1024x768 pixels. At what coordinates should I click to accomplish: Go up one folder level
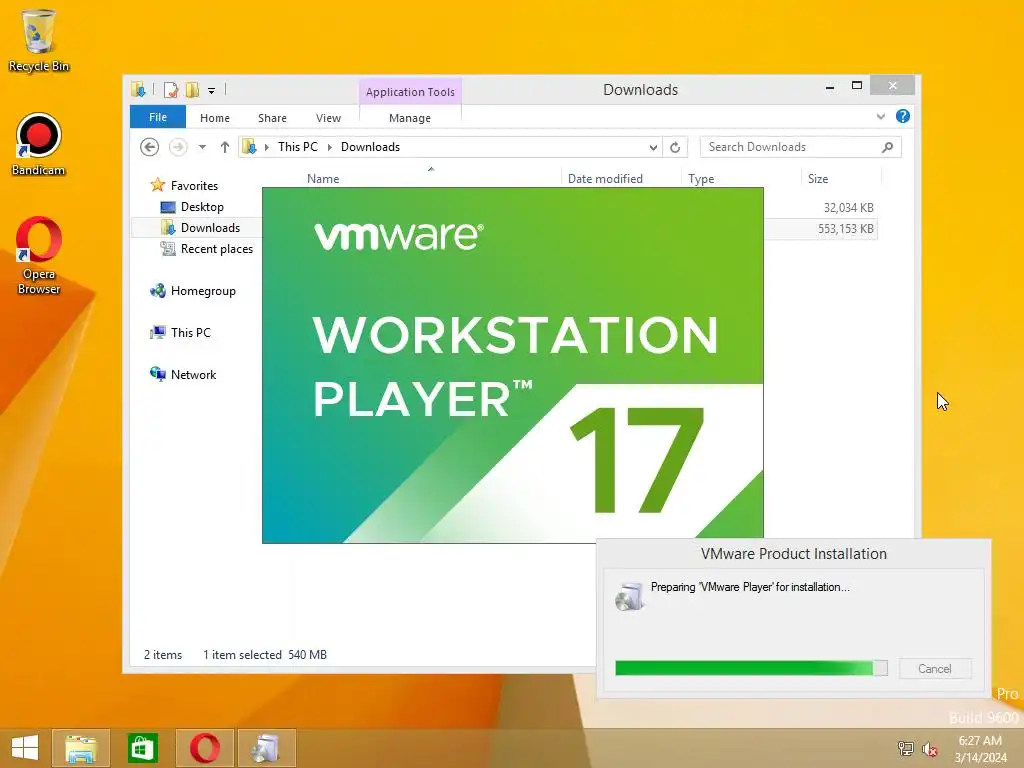point(225,147)
